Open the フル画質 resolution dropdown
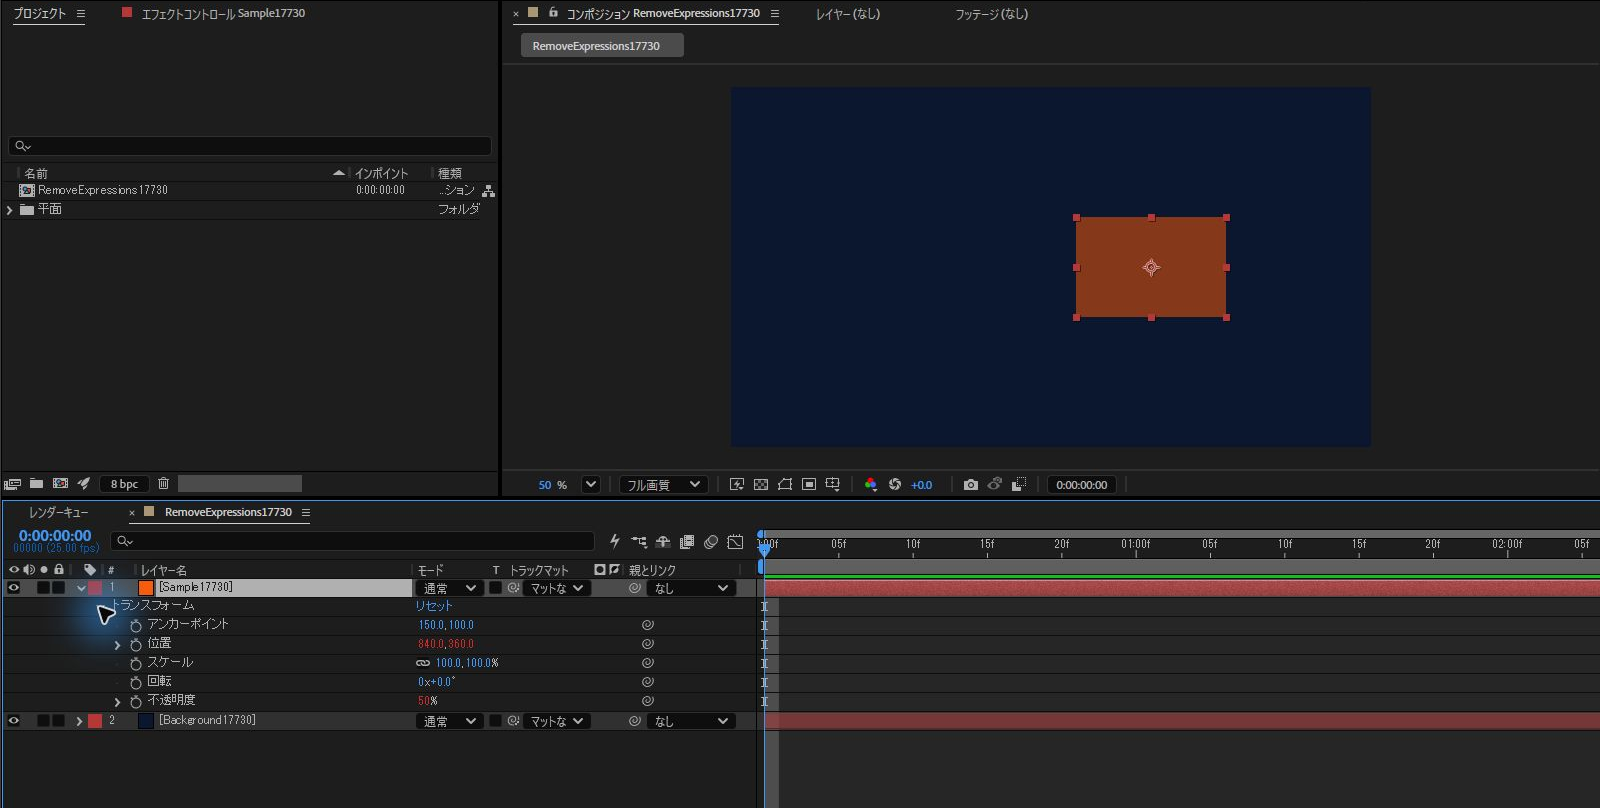 pyautogui.click(x=664, y=485)
